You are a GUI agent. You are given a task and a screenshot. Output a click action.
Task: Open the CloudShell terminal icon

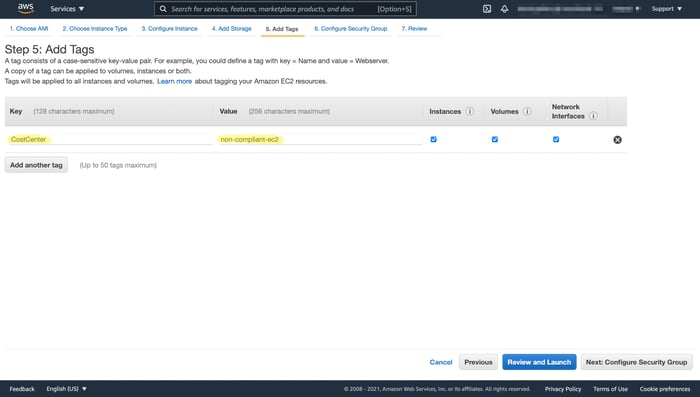(487, 8)
